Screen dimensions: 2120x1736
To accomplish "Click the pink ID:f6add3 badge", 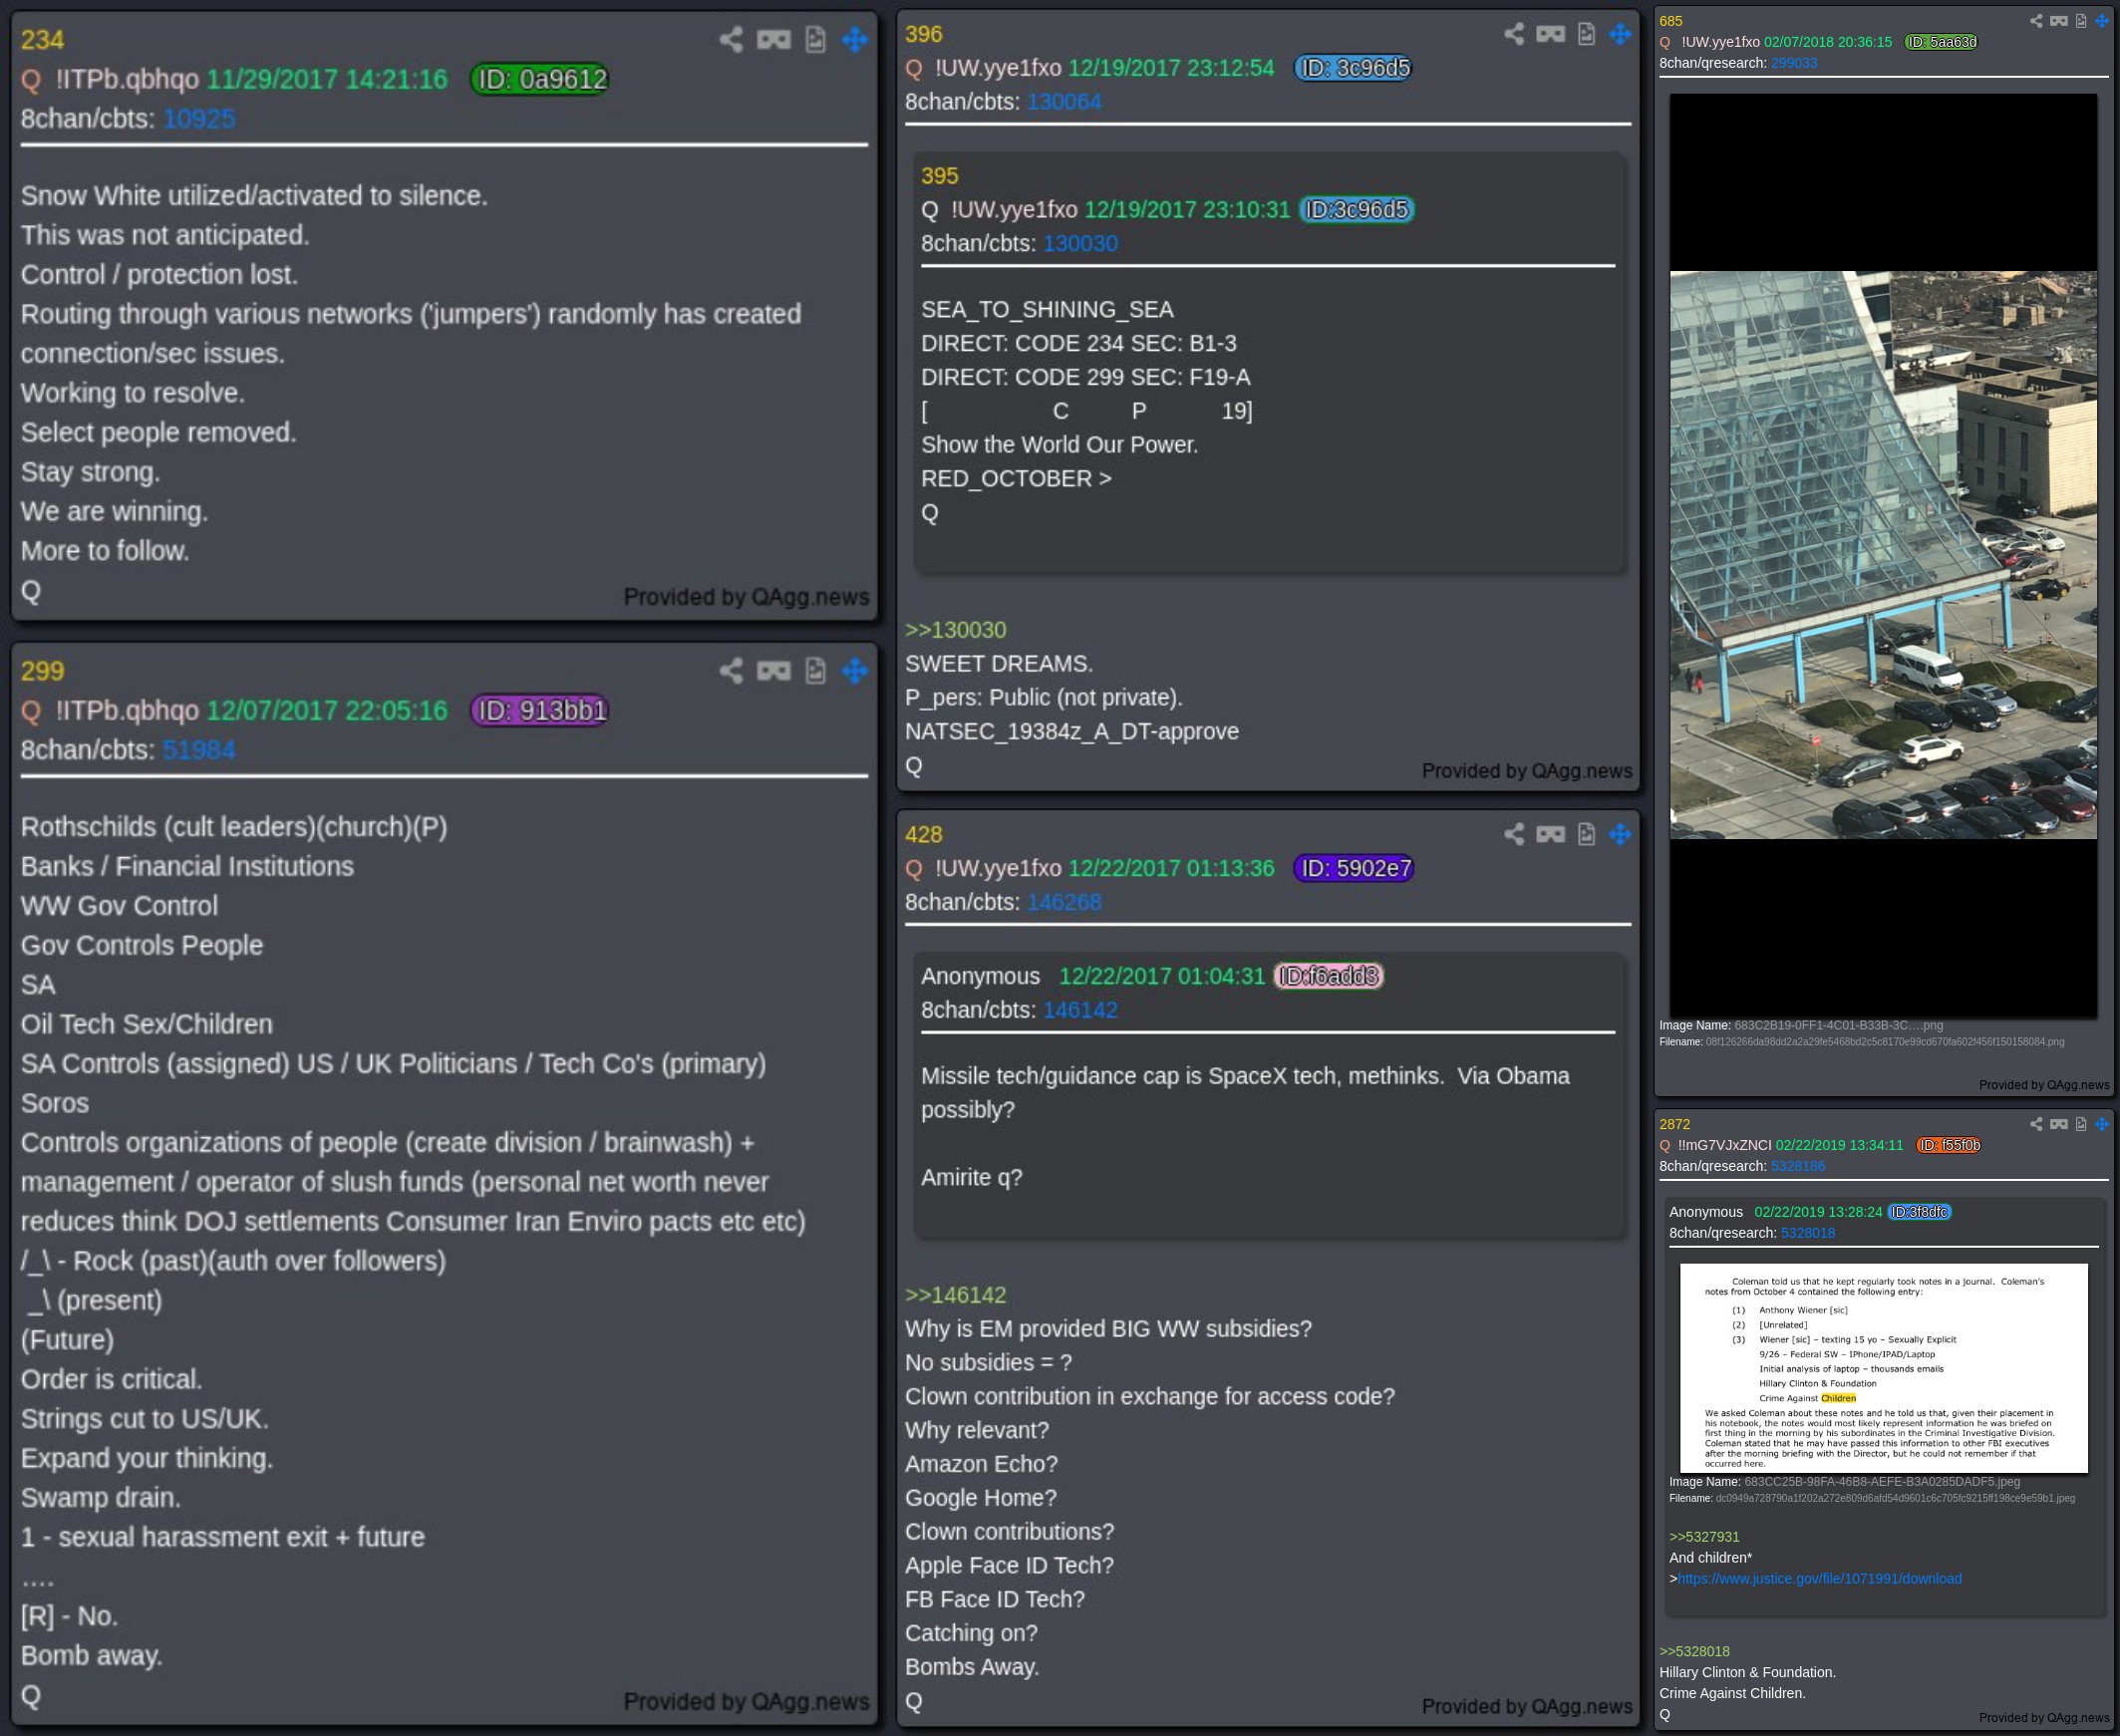I will (x=1329, y=976).
